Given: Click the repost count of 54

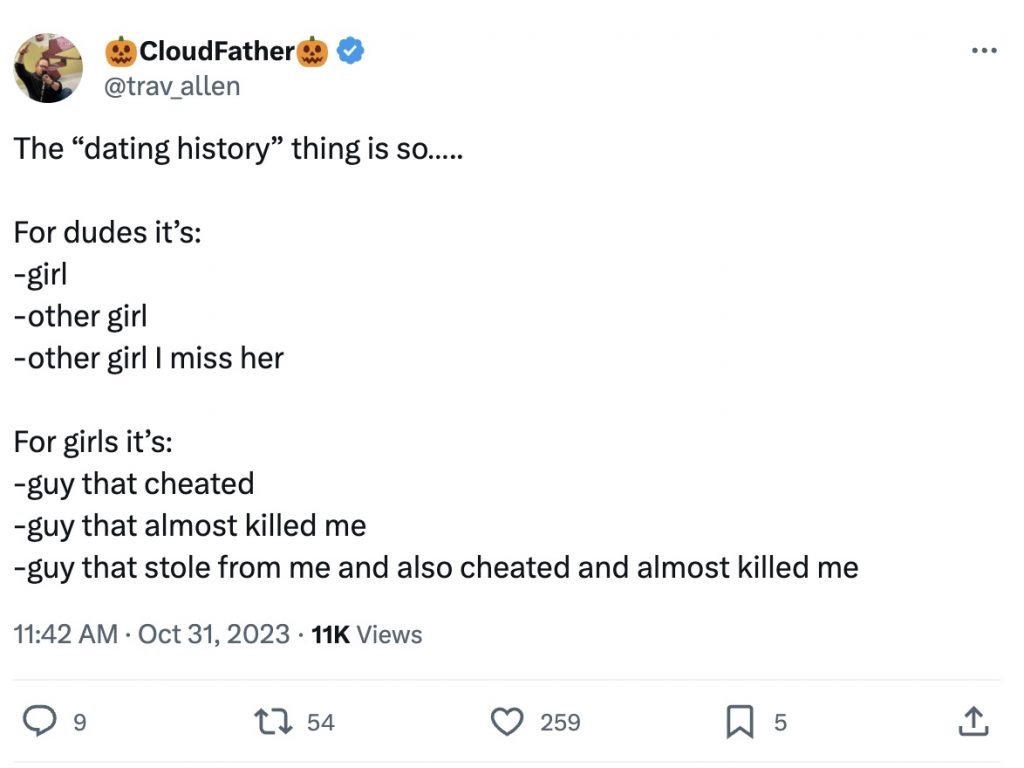Looking at the screenshot, I should click(320, 722).
